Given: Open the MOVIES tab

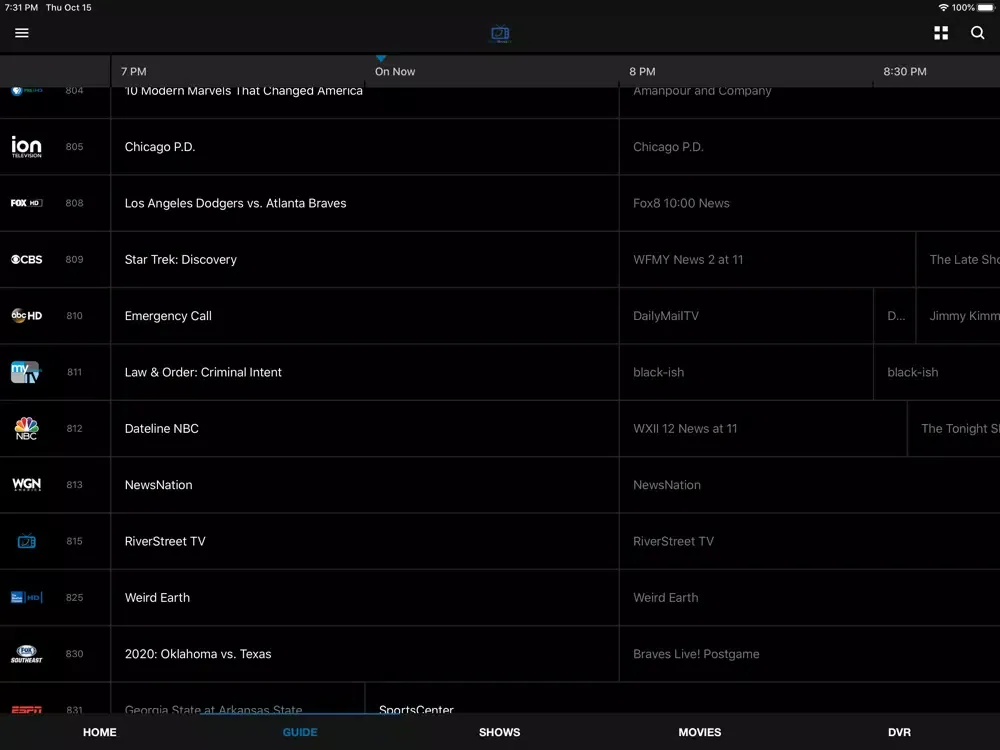Looking at the screenshot, I should click(700, 732).
